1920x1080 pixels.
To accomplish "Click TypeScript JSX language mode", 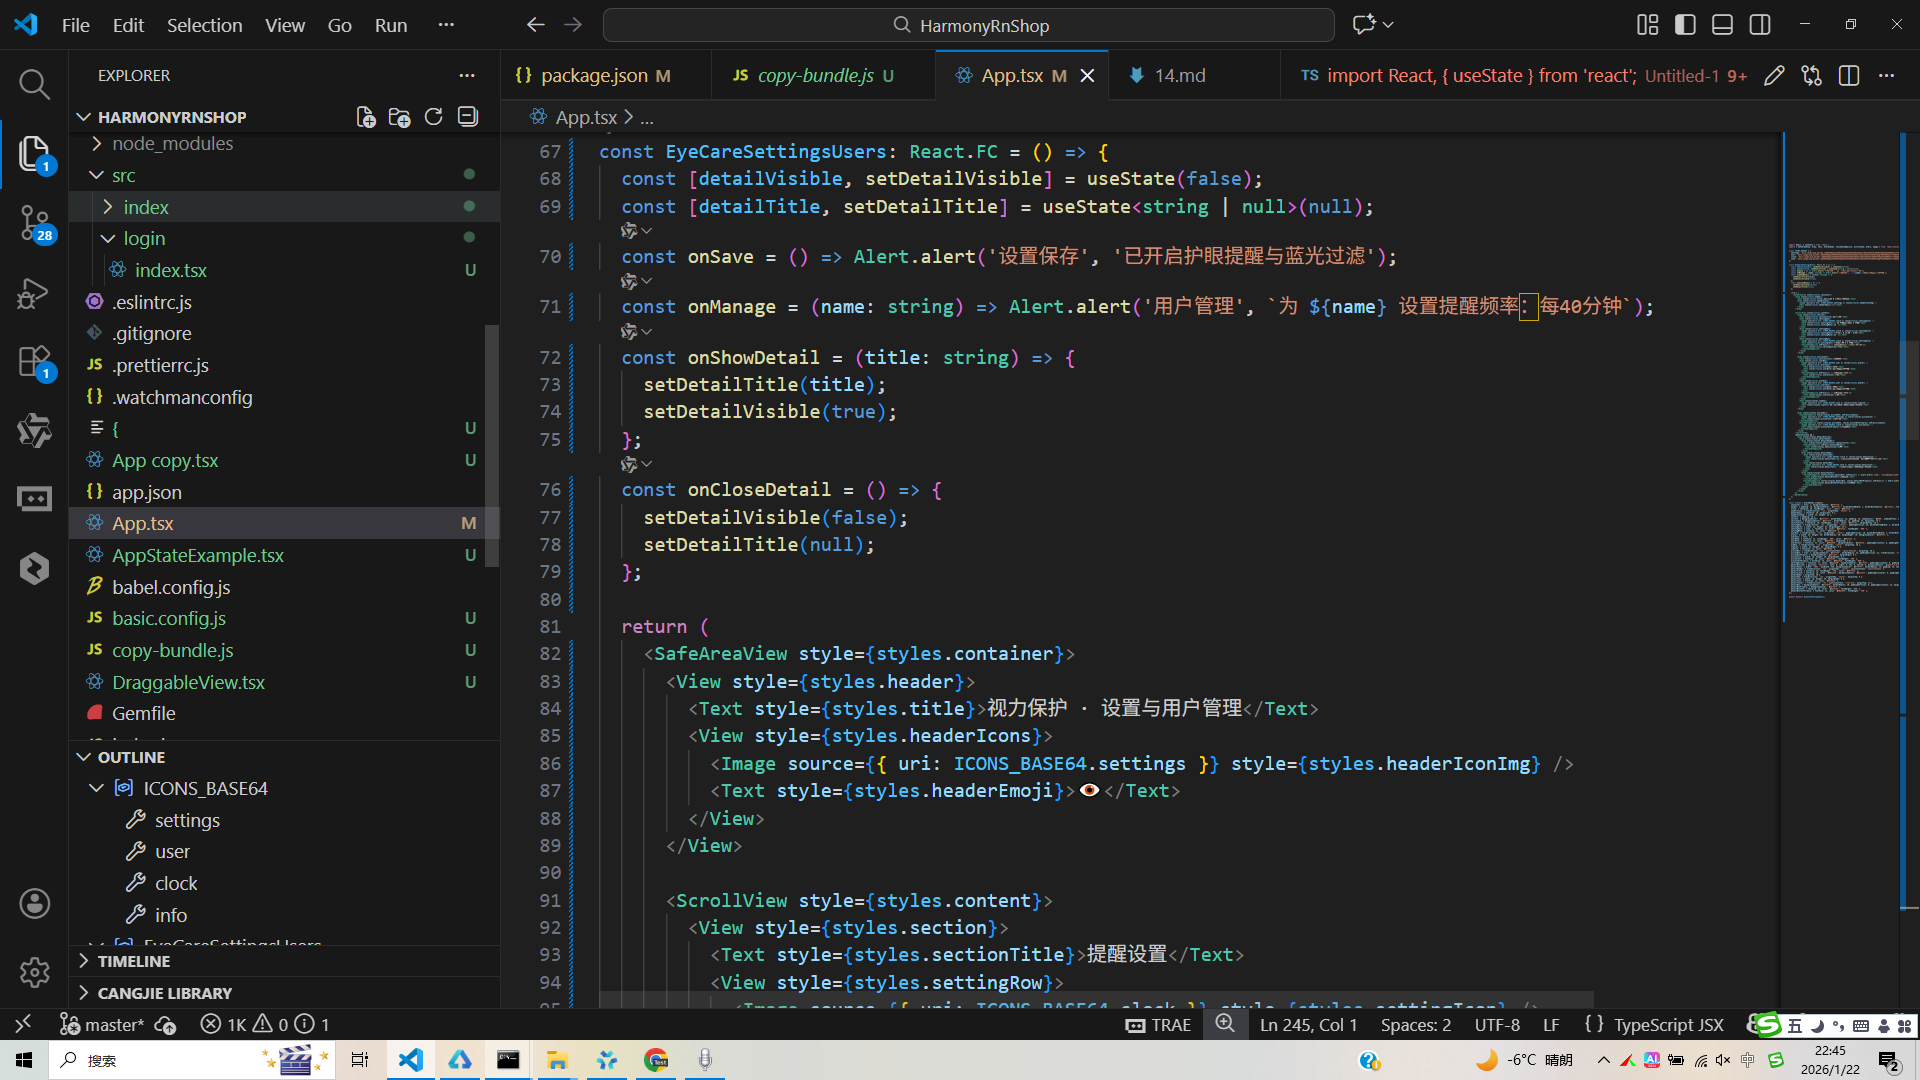I will click(1668, 1025).
